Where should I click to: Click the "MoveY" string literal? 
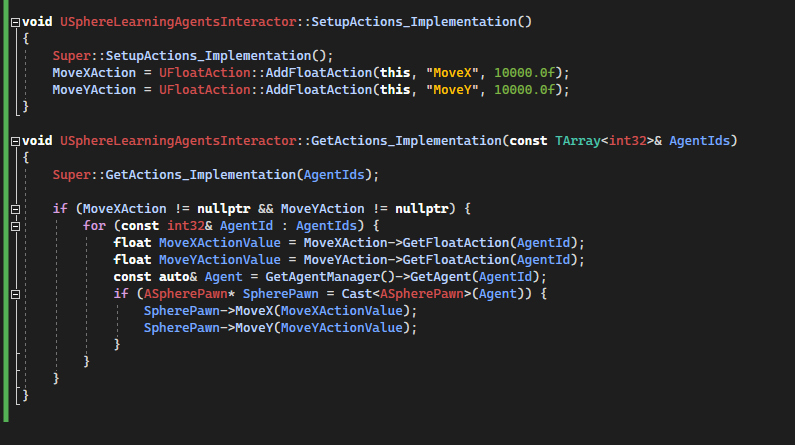(x=452, y=90)
